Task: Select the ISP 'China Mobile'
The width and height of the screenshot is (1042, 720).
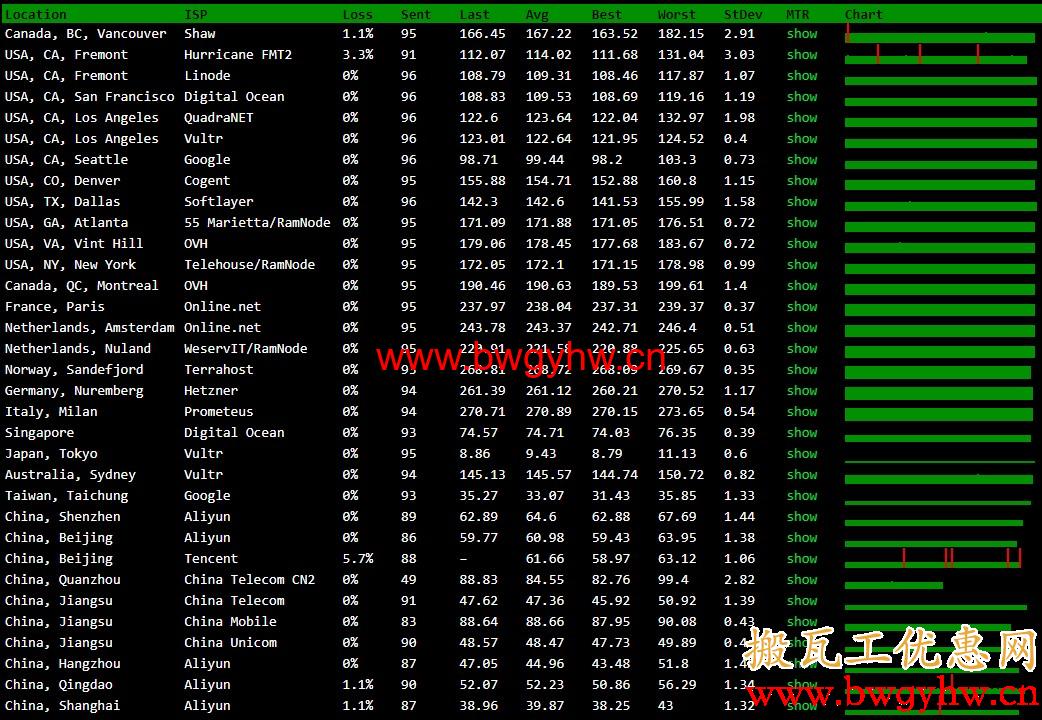Action: click(230, 621)
